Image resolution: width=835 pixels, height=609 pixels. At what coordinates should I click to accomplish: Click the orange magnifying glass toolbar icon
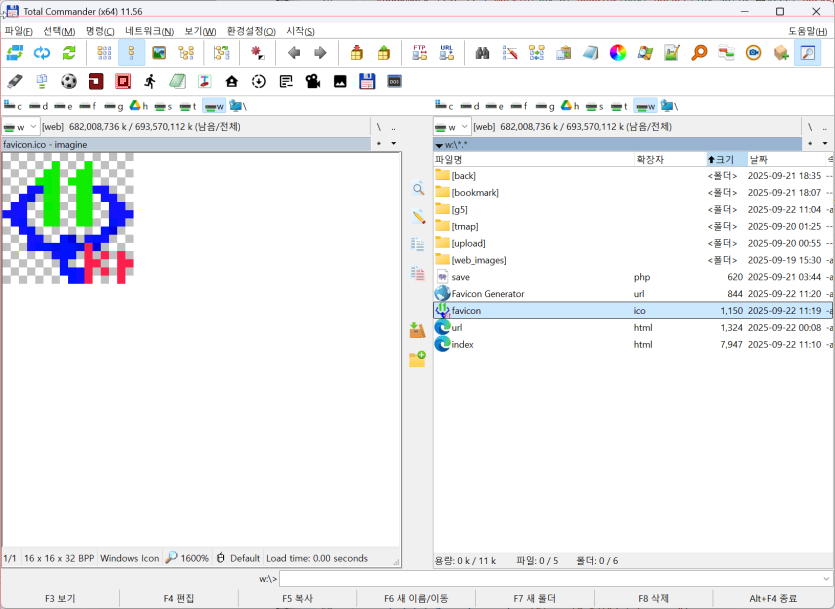tap(699, 53)
